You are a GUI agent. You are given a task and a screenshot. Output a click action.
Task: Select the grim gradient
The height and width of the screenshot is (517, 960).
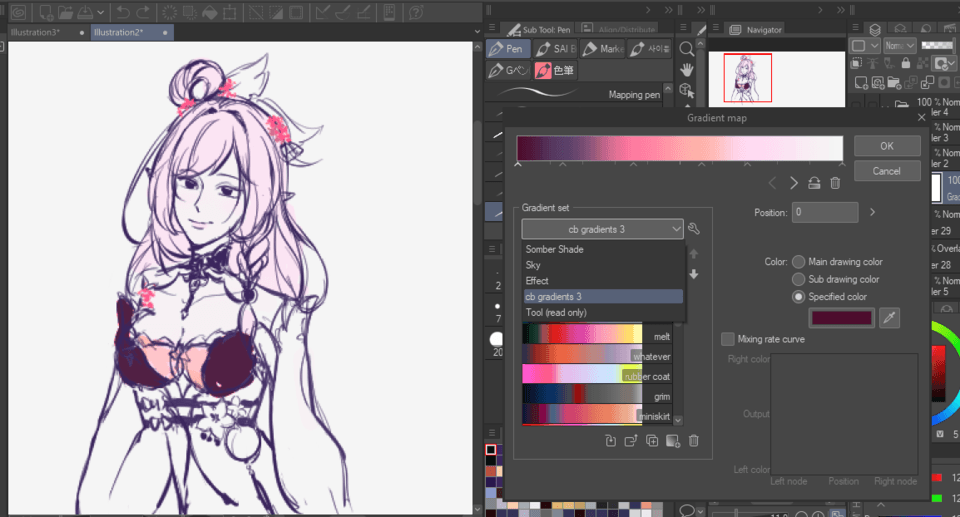point(597,395)
